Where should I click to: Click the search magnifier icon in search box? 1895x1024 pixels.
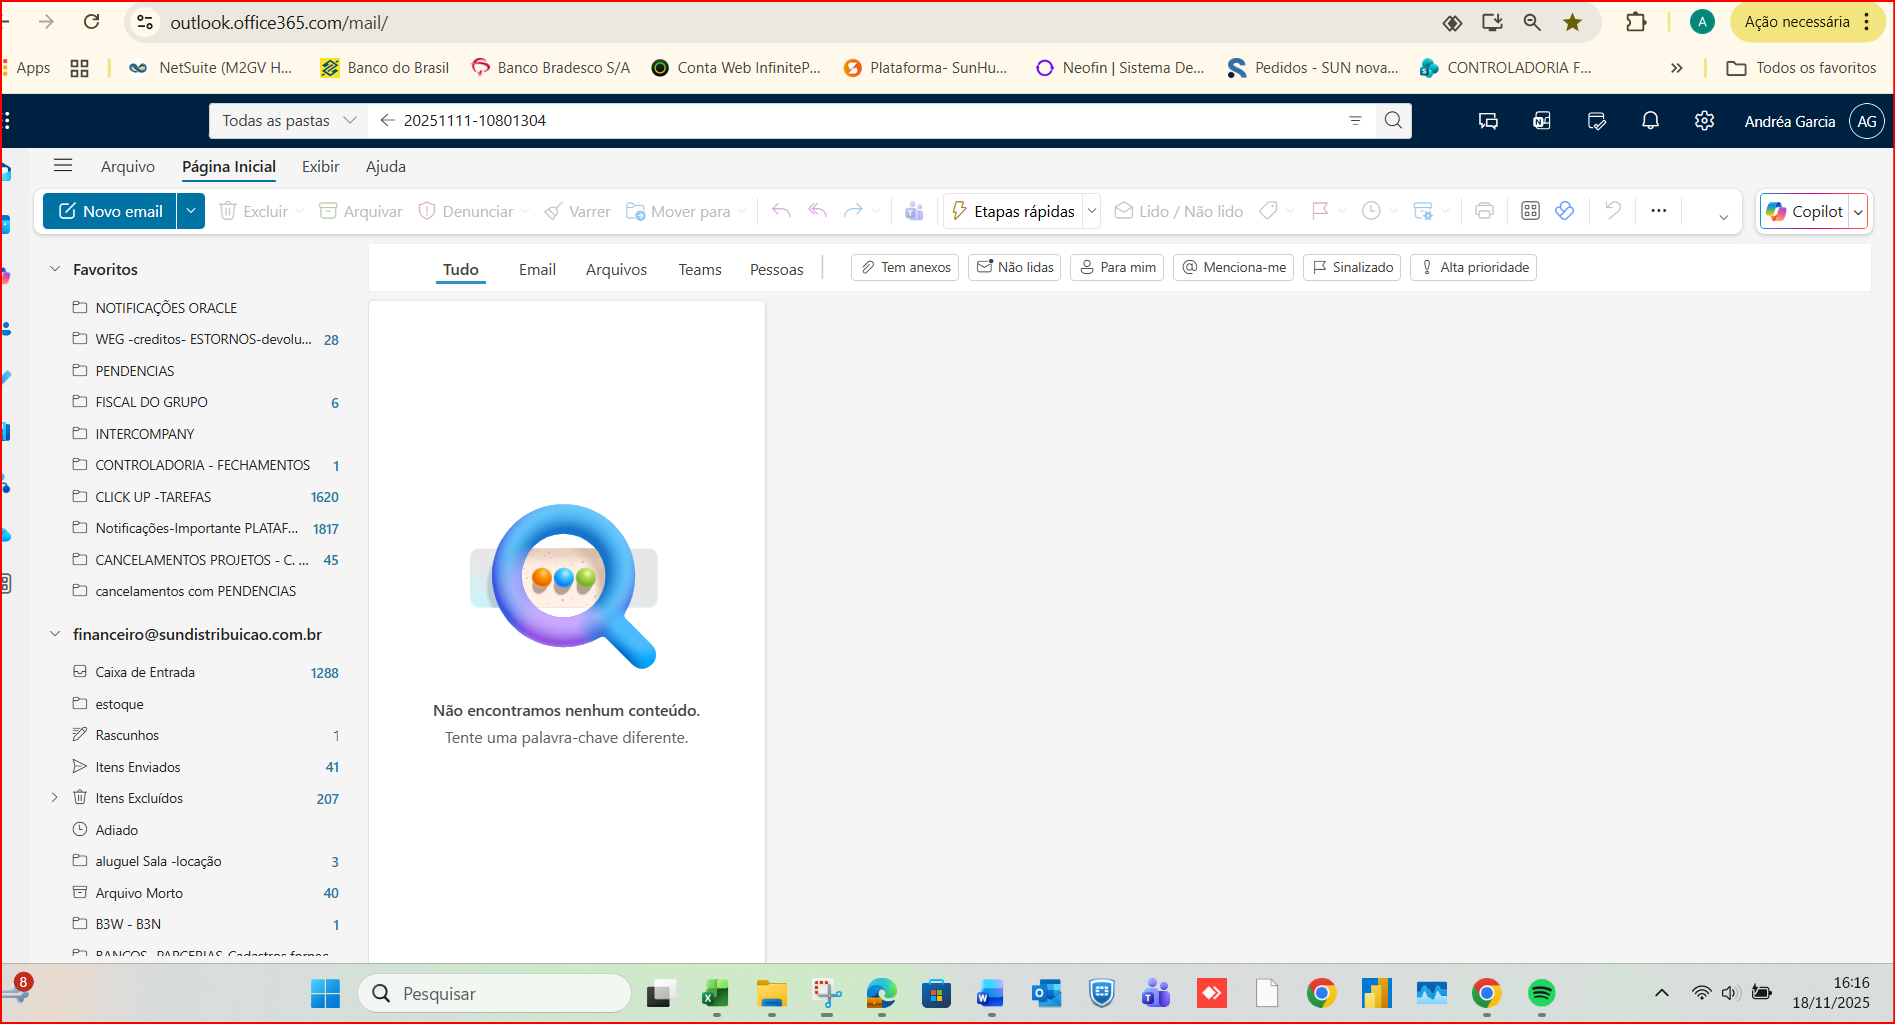point(1393,121)
